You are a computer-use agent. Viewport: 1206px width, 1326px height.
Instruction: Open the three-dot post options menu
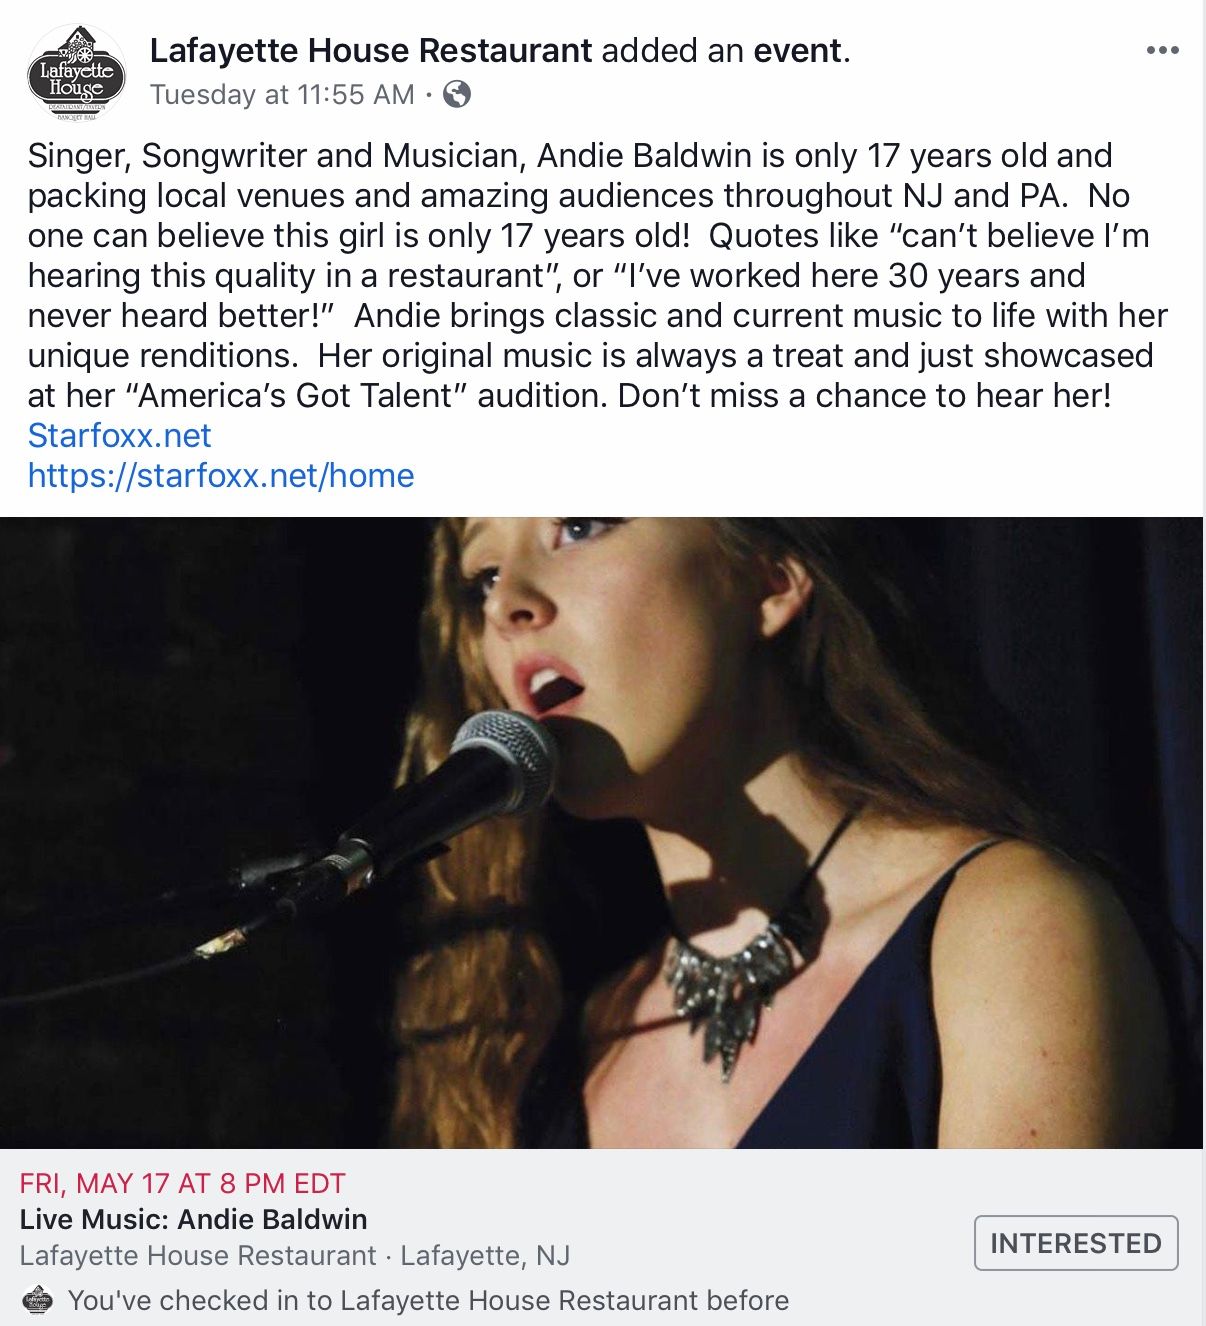pos(1162,51)
